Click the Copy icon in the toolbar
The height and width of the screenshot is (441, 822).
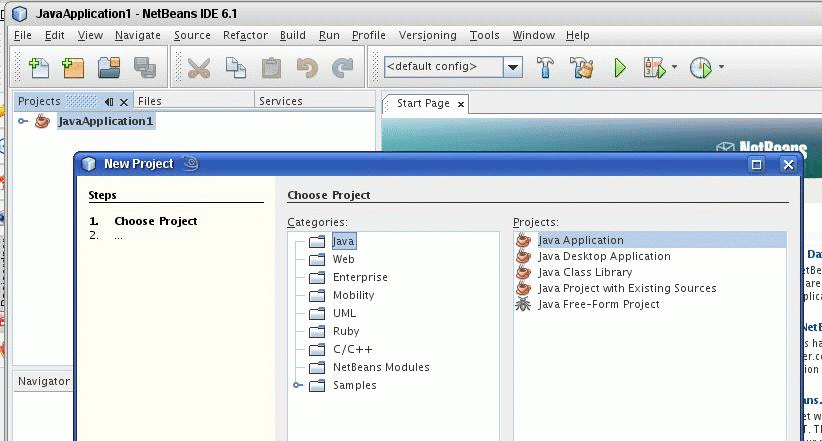coord(235,68)
